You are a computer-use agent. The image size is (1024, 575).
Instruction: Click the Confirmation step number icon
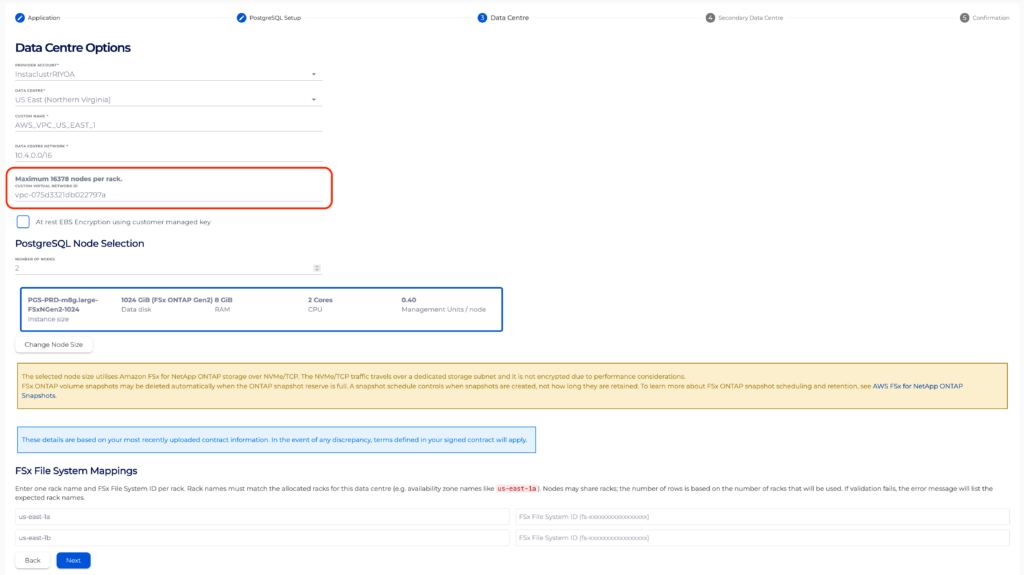coord(964,18)
